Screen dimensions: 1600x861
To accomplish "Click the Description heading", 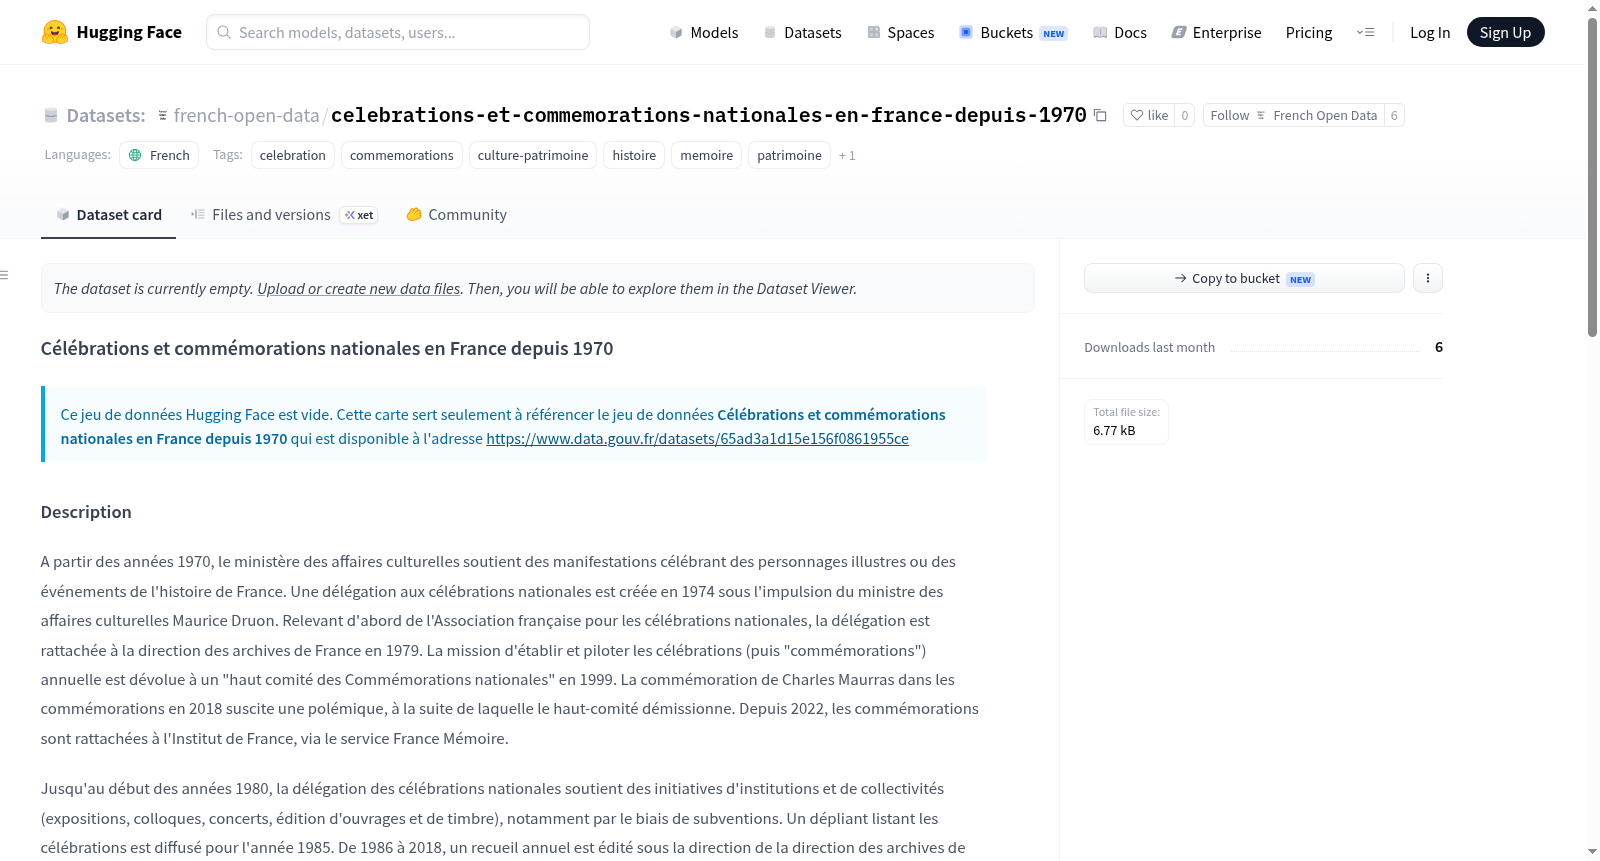I will [x=86, y=512].
